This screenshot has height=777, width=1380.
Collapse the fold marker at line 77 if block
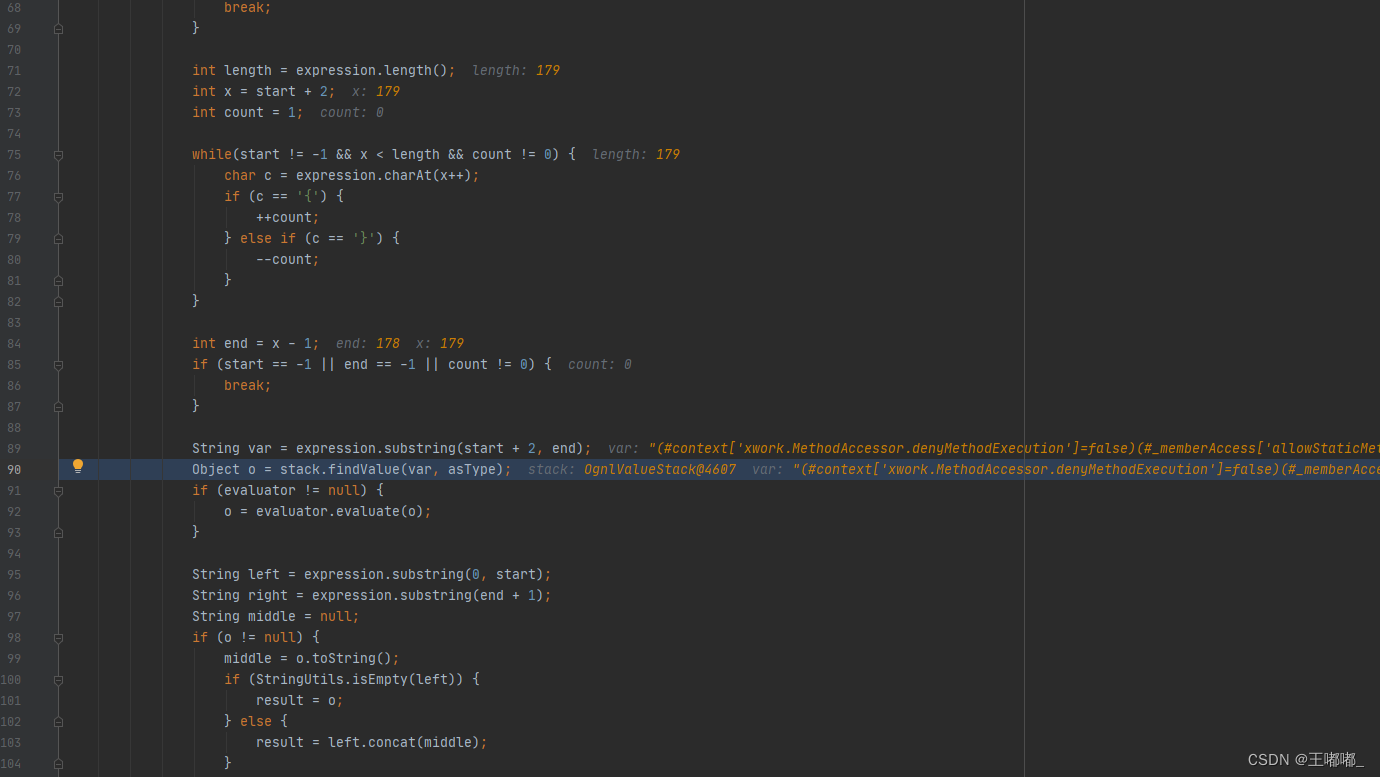58,197
